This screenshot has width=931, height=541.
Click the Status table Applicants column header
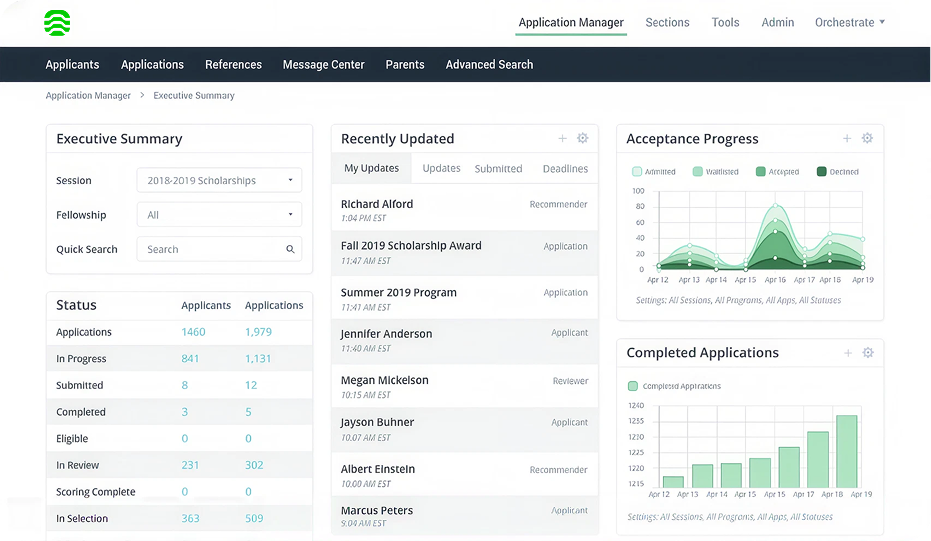(x=206, y=305)
